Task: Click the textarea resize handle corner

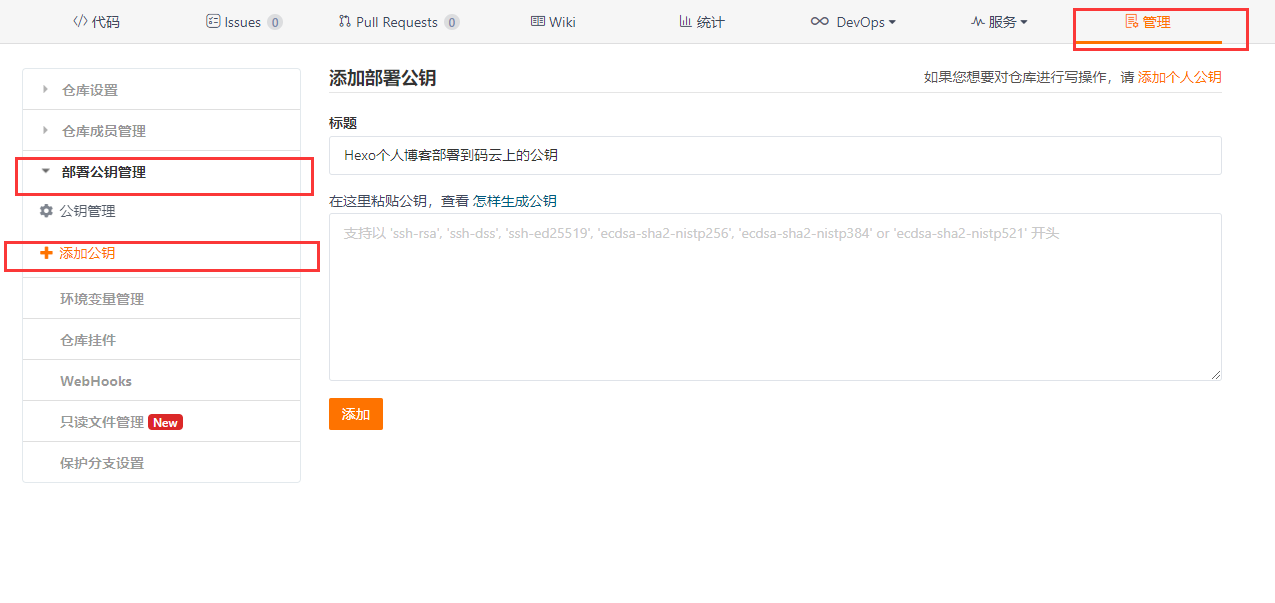Action: pyautogui.click(x=1216, y=375)
